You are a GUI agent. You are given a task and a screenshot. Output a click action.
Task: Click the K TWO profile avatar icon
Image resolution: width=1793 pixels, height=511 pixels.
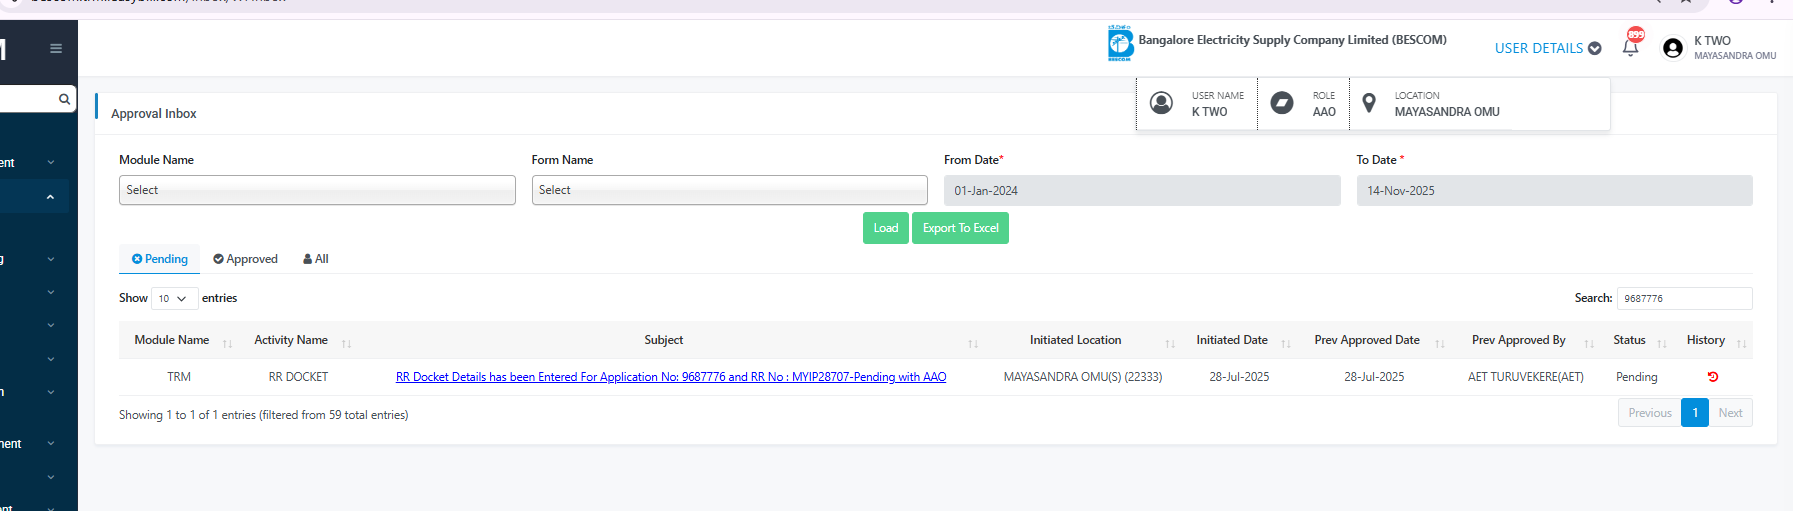(x=1673, y=48)
